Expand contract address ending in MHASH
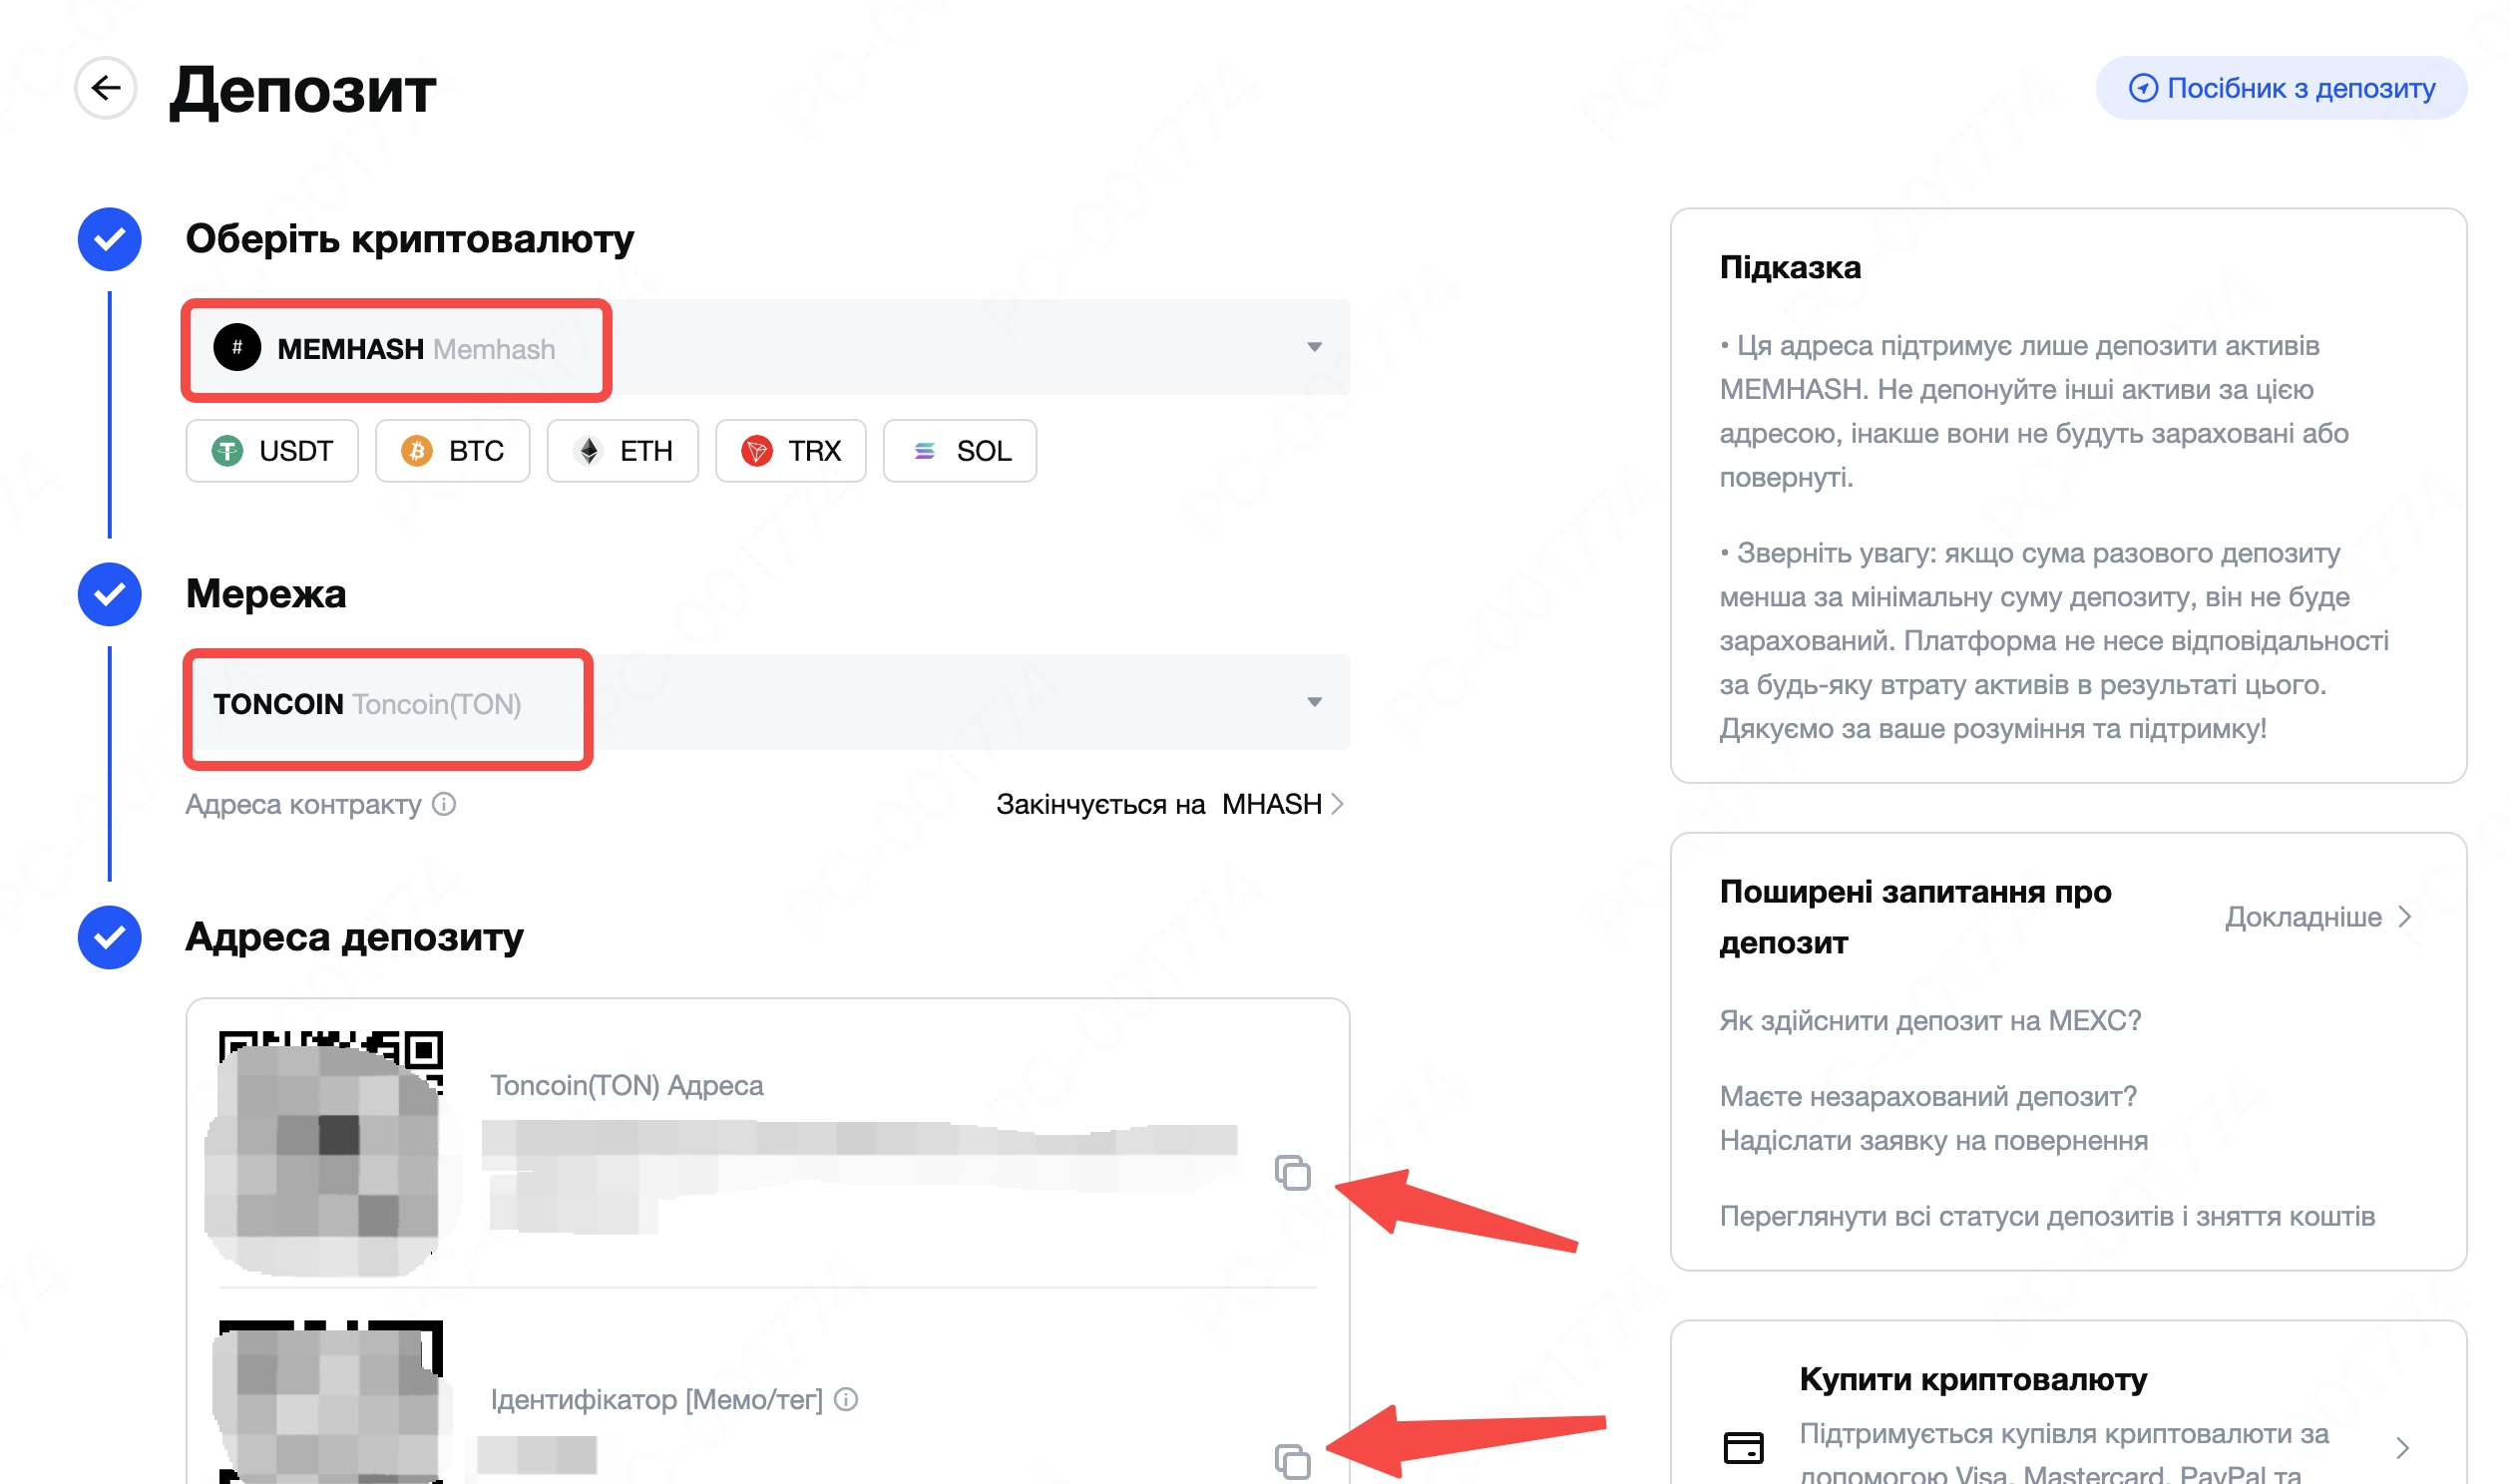 point(1337,804)
